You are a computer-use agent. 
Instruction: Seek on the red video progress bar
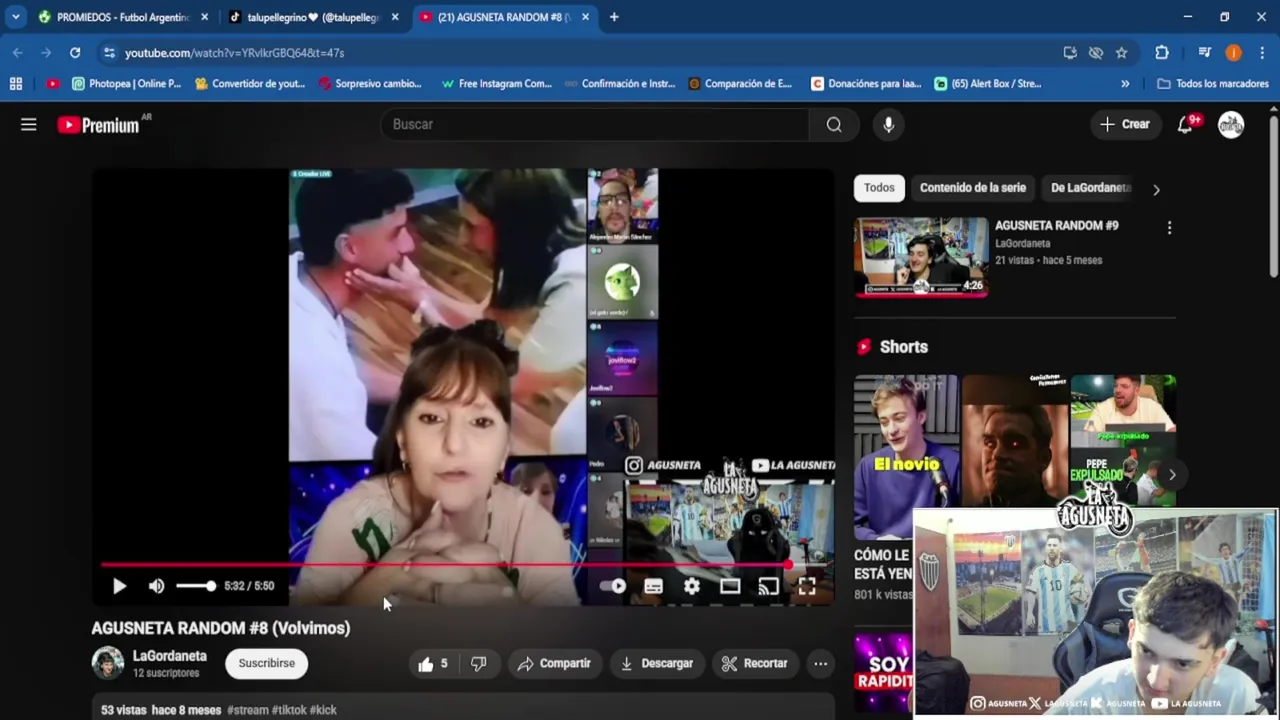tap(461, 565)
